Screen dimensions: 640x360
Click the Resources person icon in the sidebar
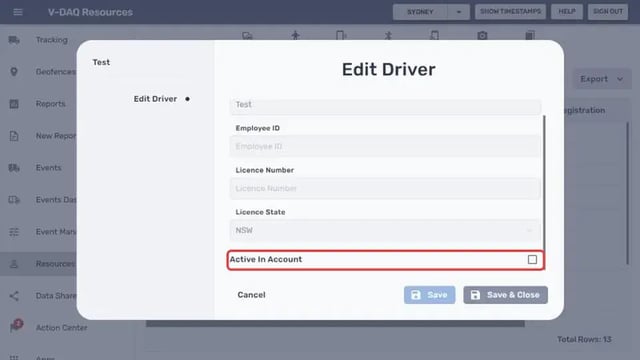[14, 264]
